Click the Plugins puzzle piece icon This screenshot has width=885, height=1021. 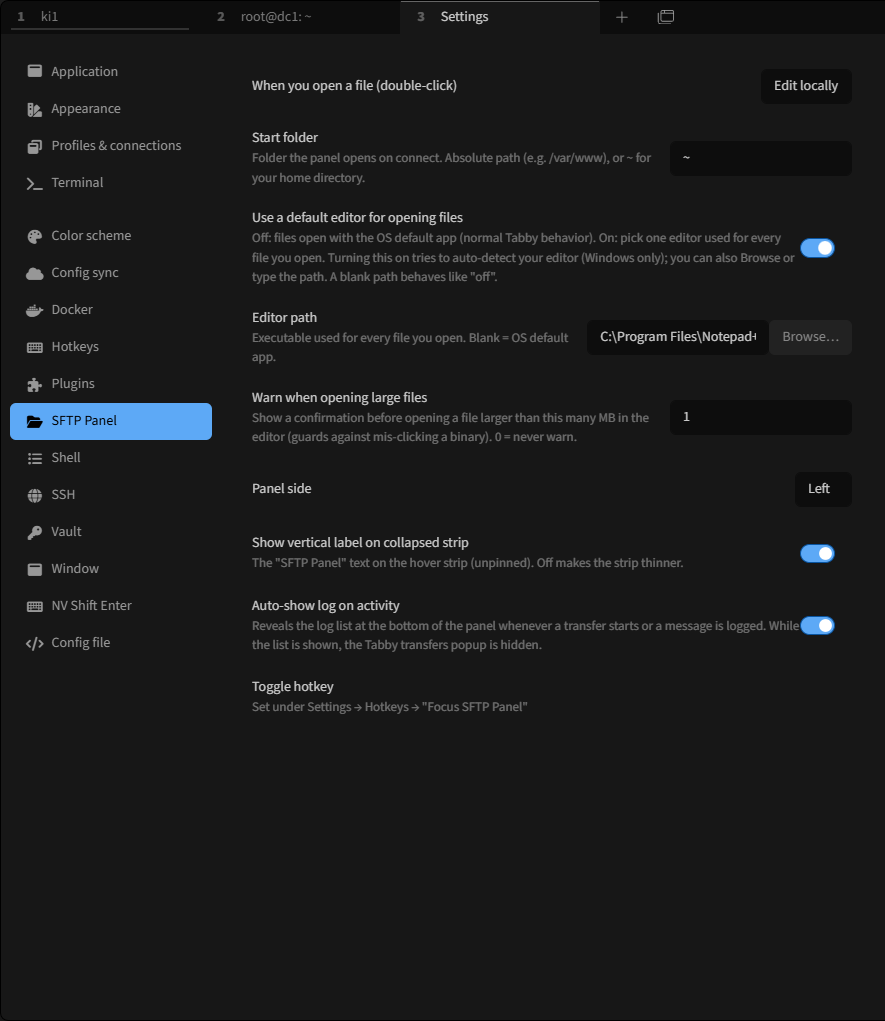pos(35,384)
